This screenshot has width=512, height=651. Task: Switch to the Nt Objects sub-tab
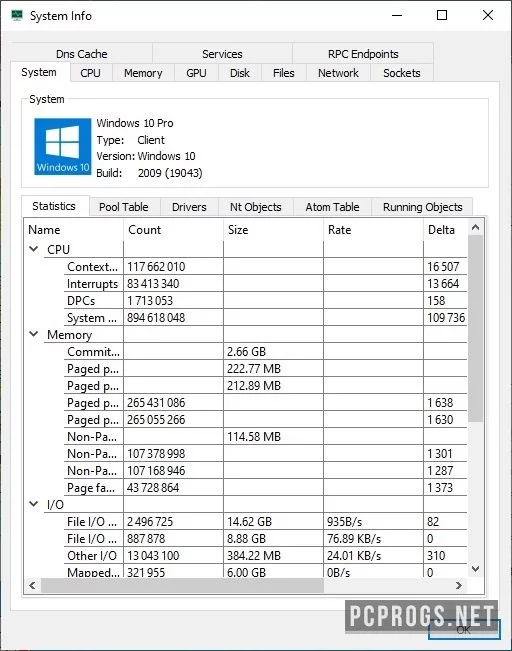coord(256,207)
